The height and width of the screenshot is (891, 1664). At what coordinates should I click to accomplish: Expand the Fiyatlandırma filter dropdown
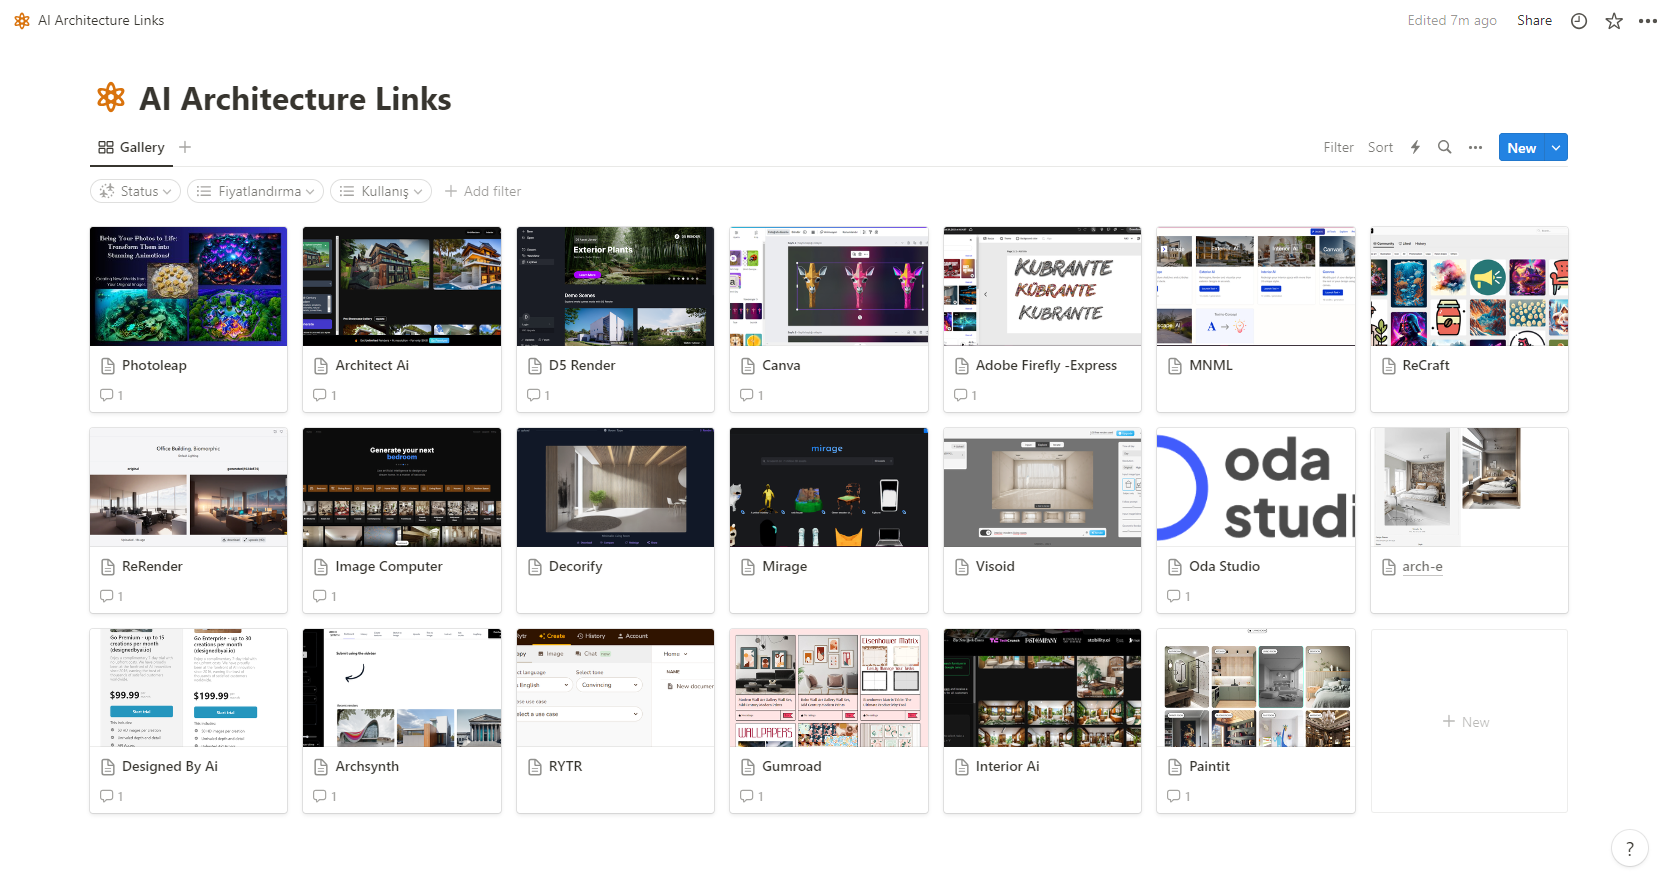point(256,191)
